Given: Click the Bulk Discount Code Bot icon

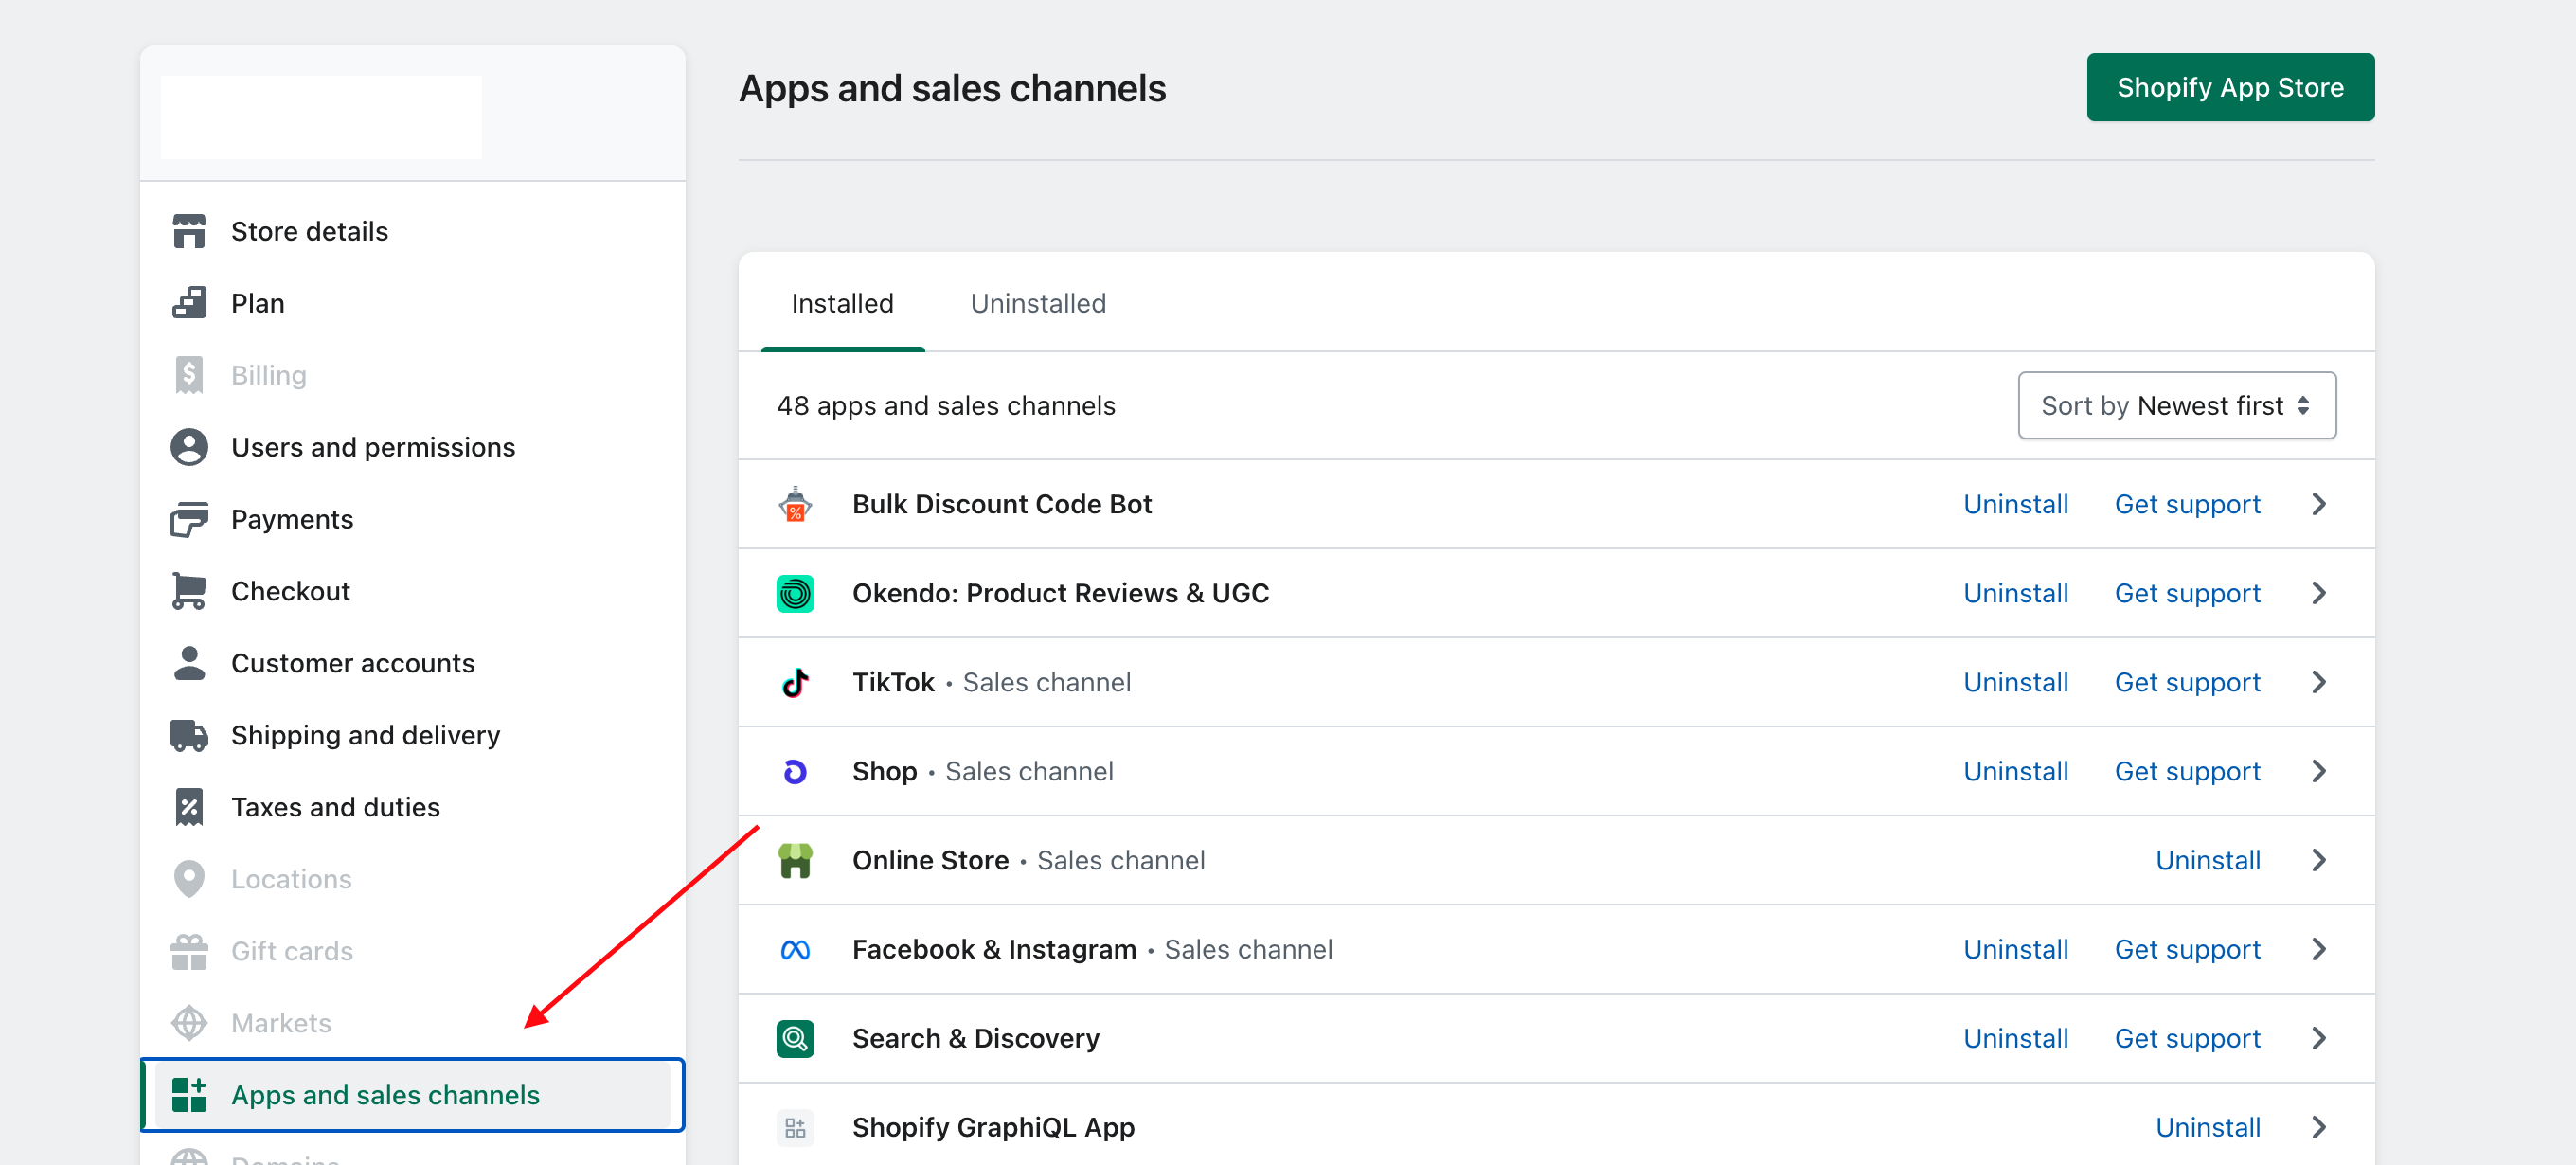Looking at the screenshot, I should coord(795,504).
